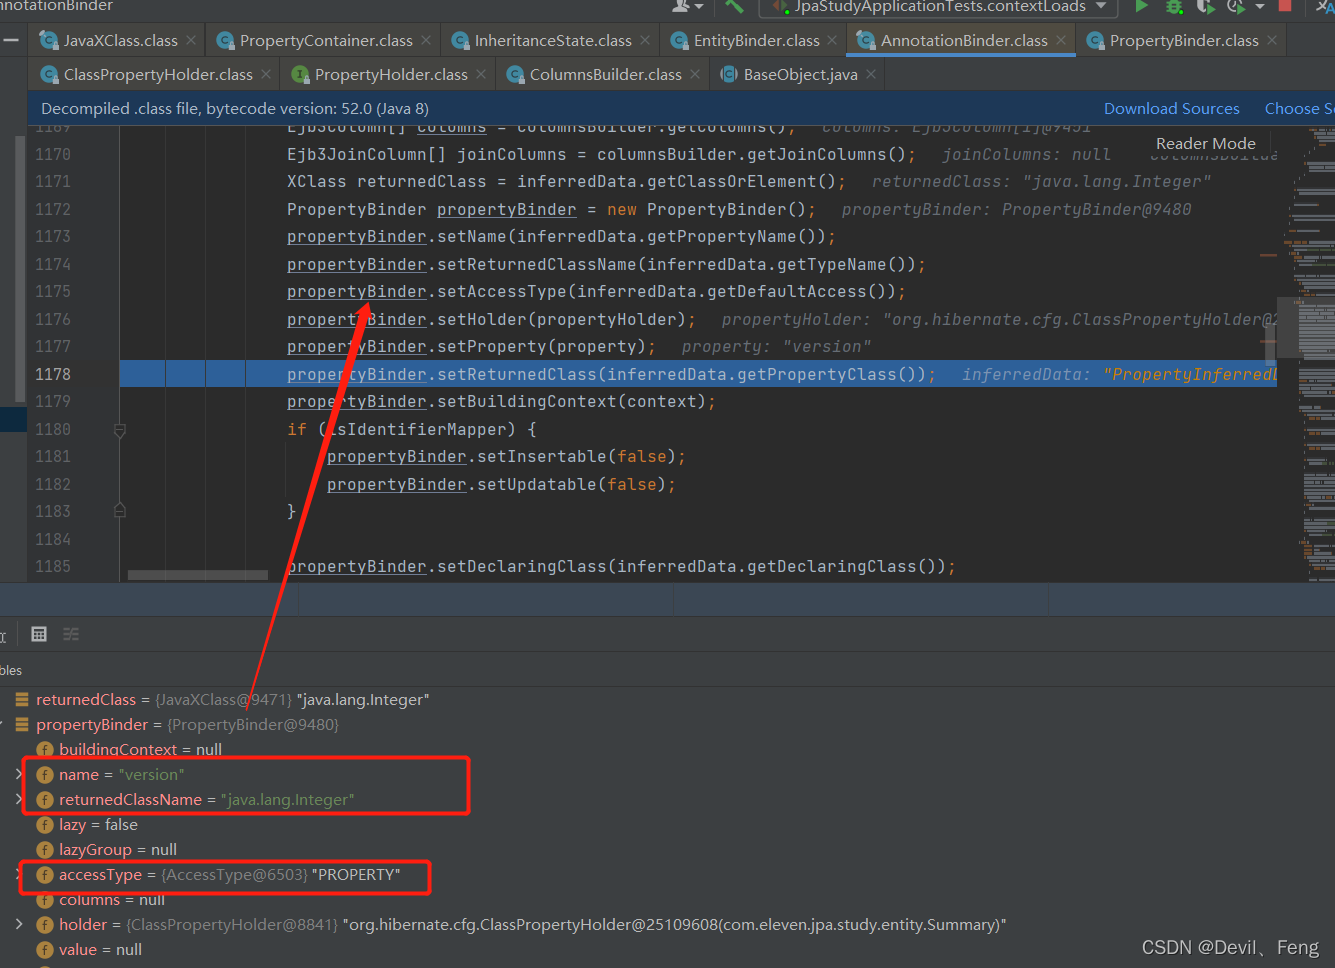Click the Run with Coverage icon
The image size is (1335, 968).
coord(1206,6)
